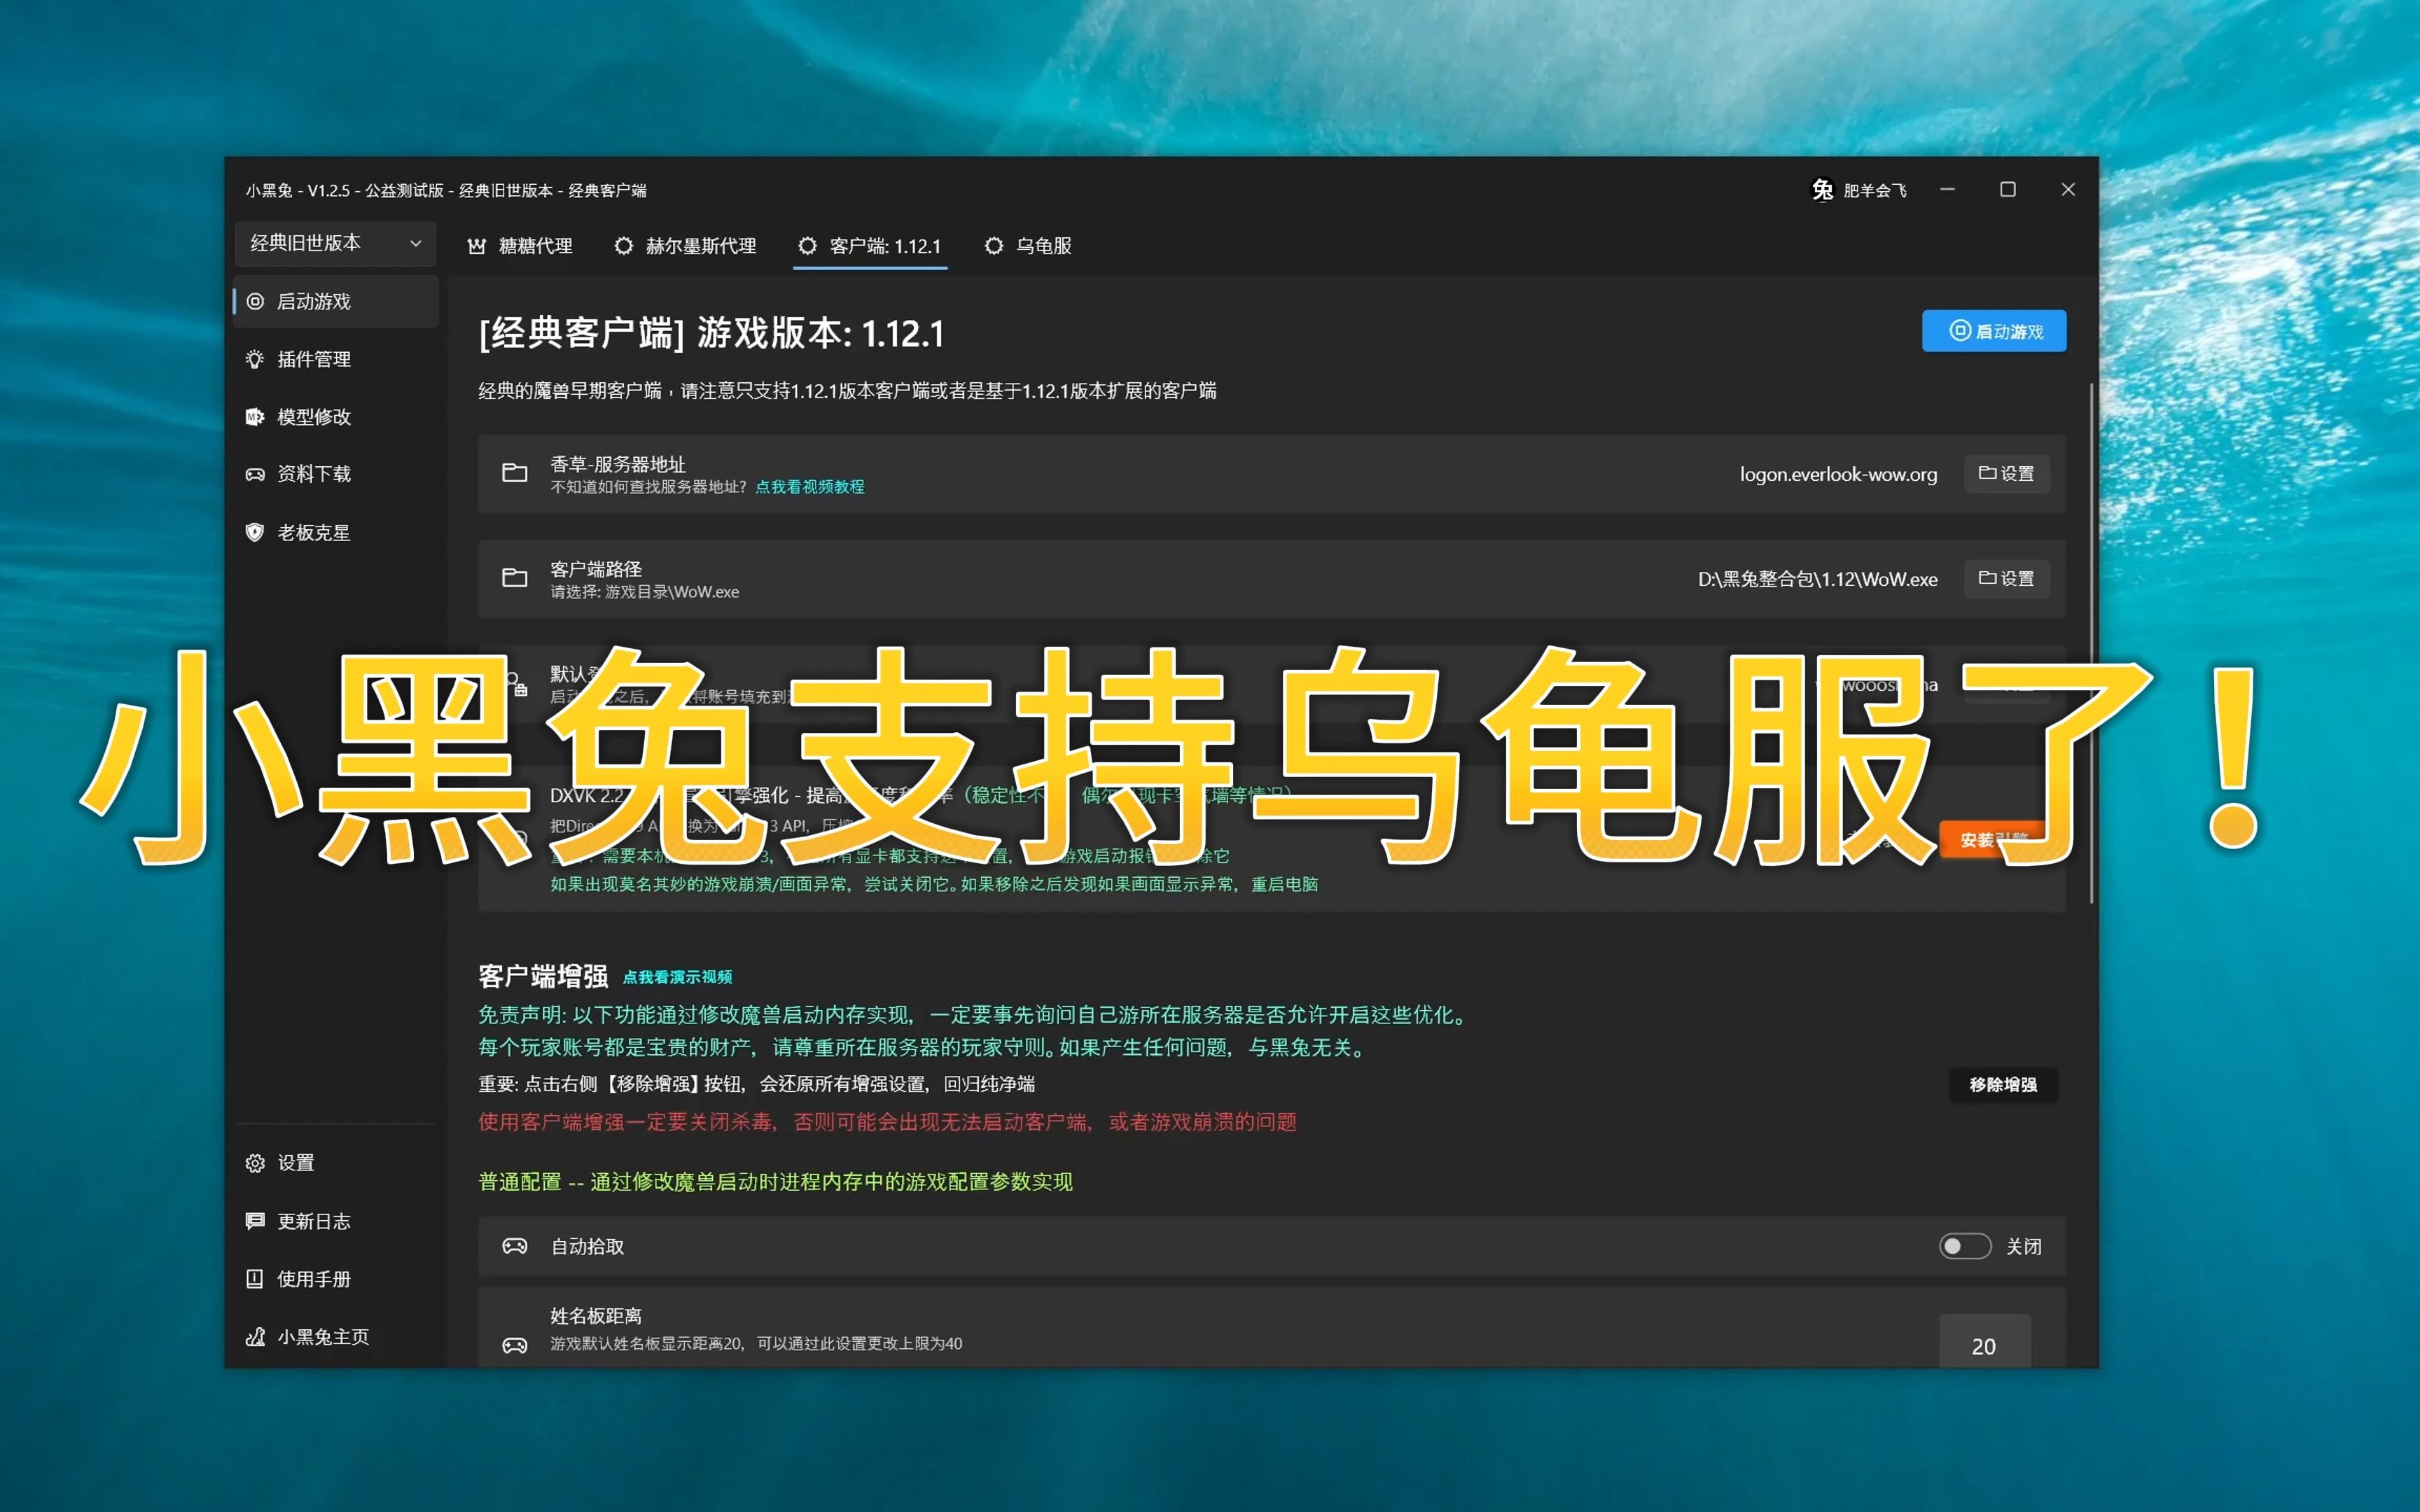The height and width of the screenshot is (1512, 2420).
Task: Click the settings gear icon in sidebar
Action: point(255,1163)
